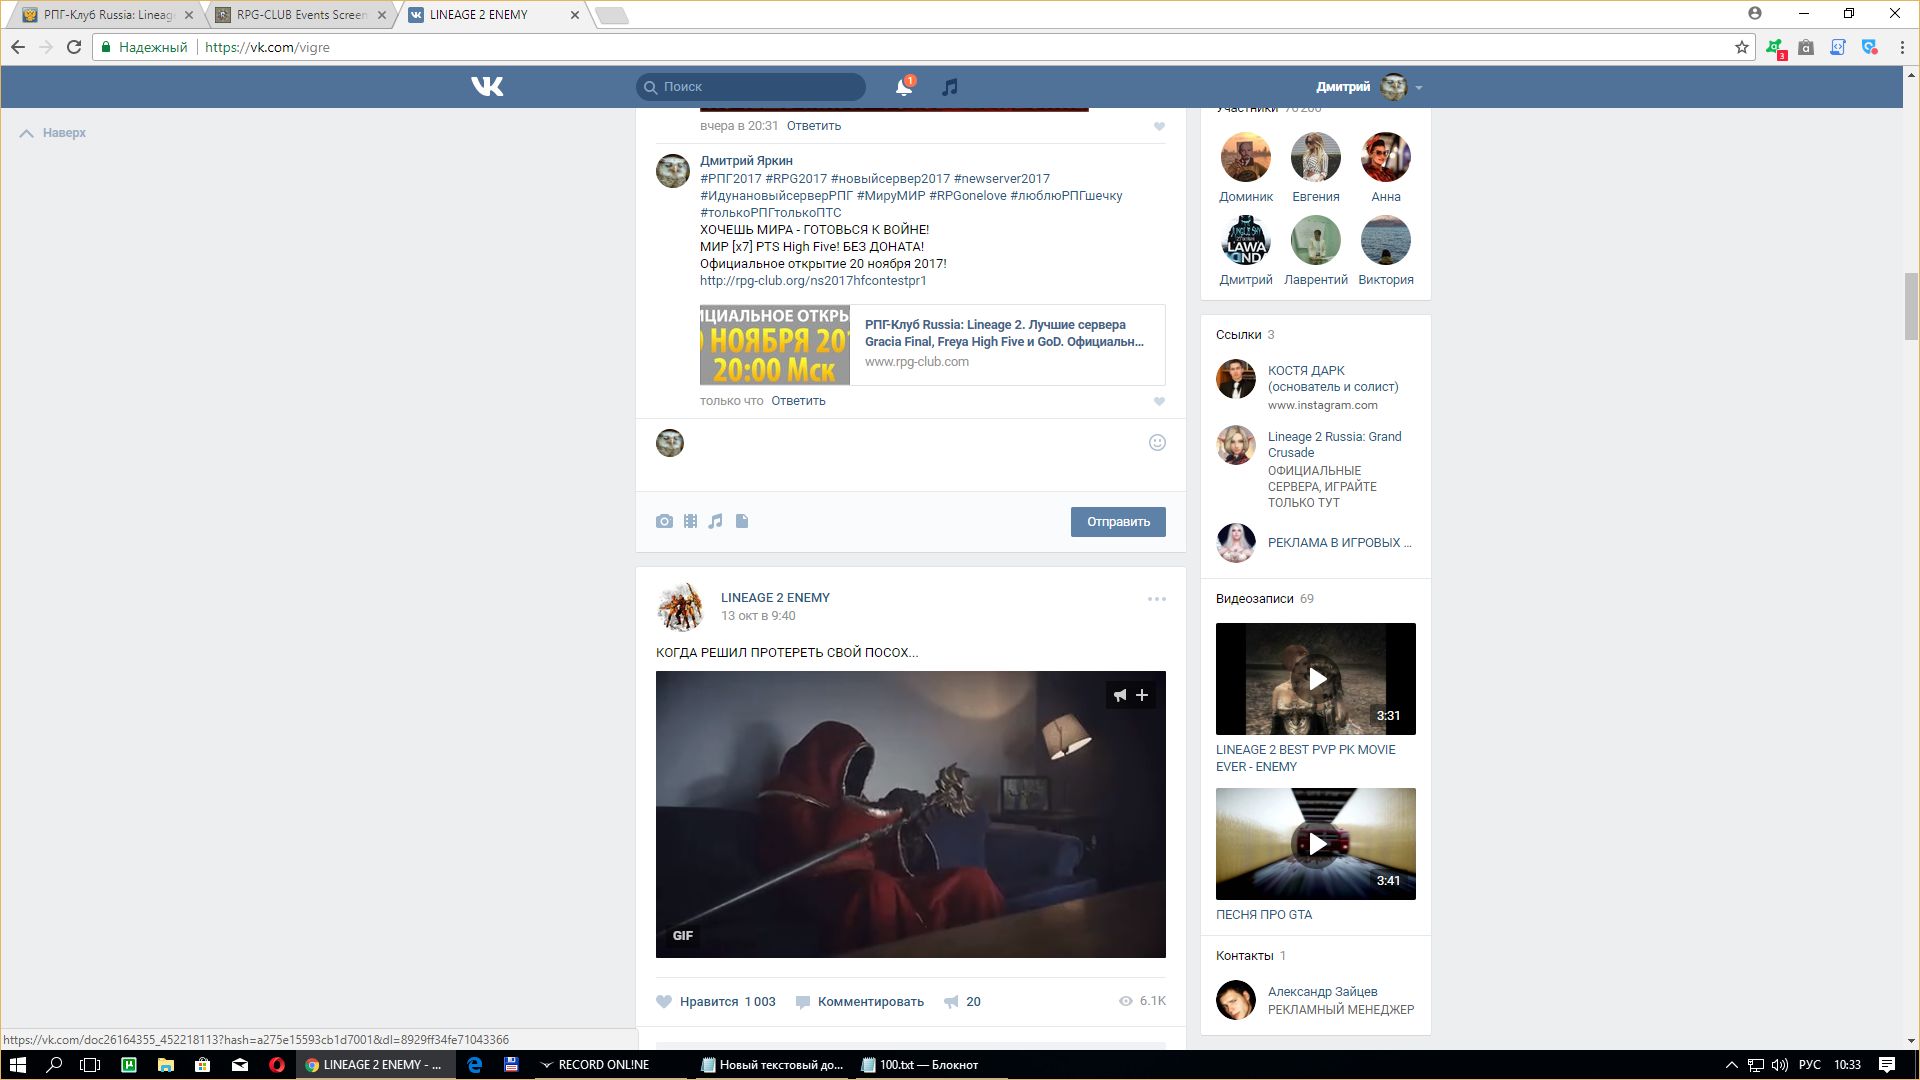This screenshot has width=1920, height=1080.
Task: Open VK notifications bell icon
Action: 903,87
